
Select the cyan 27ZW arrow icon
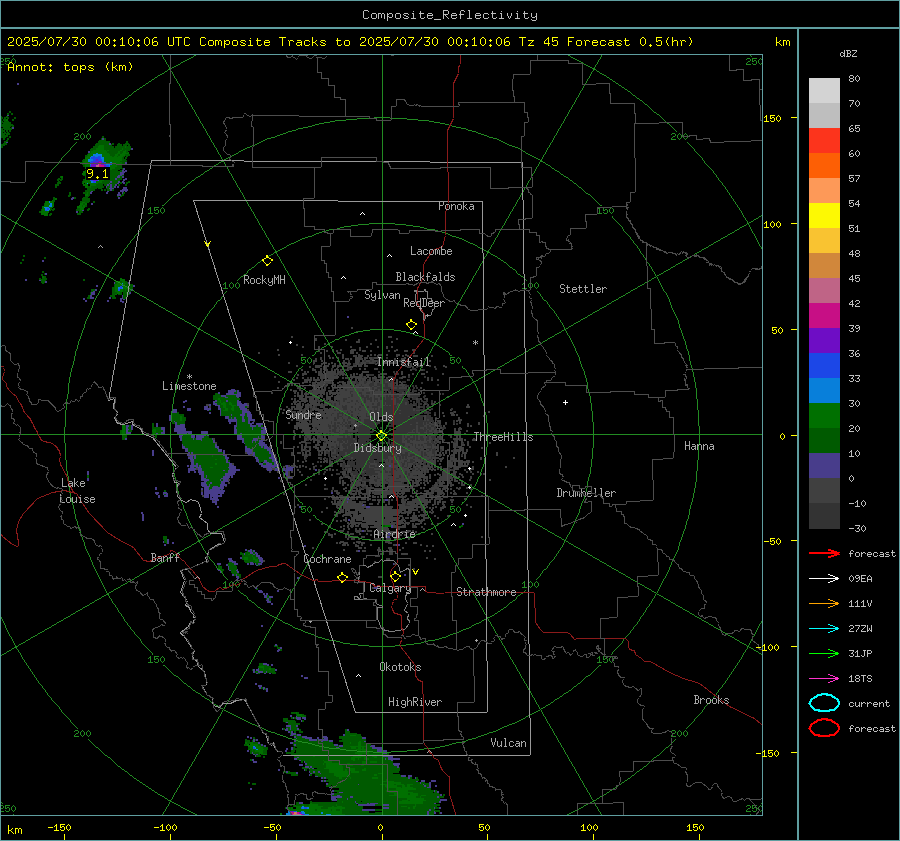tap(824, 629)
